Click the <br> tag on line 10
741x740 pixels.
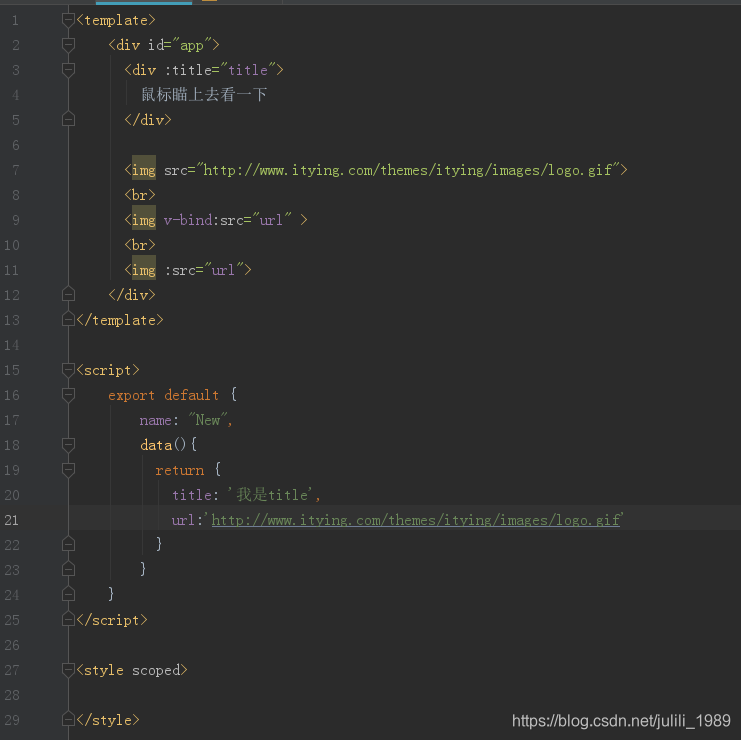pyautogui.click(x=140, y=245)
